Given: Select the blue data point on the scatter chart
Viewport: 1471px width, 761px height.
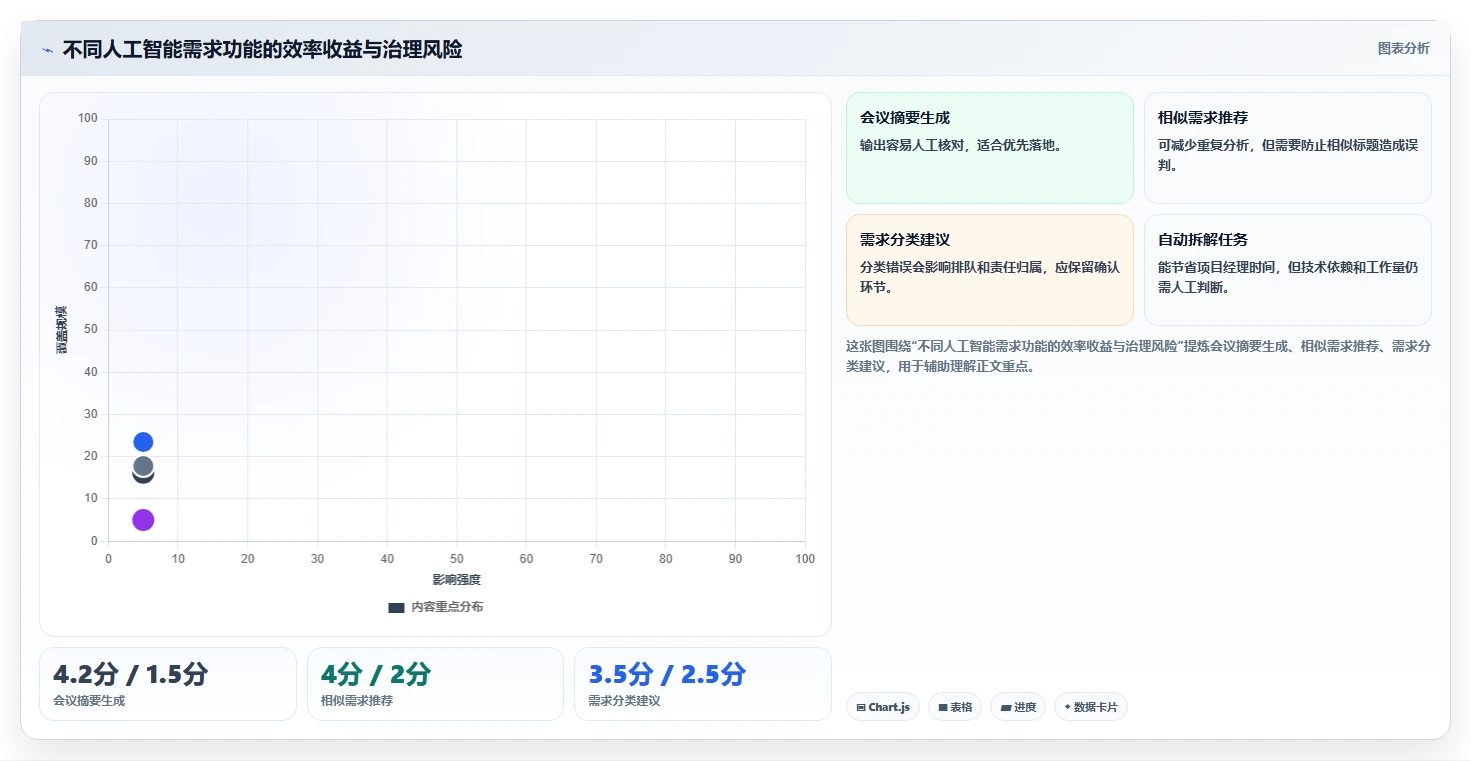Looking at the screenshot, I should 143,442.
